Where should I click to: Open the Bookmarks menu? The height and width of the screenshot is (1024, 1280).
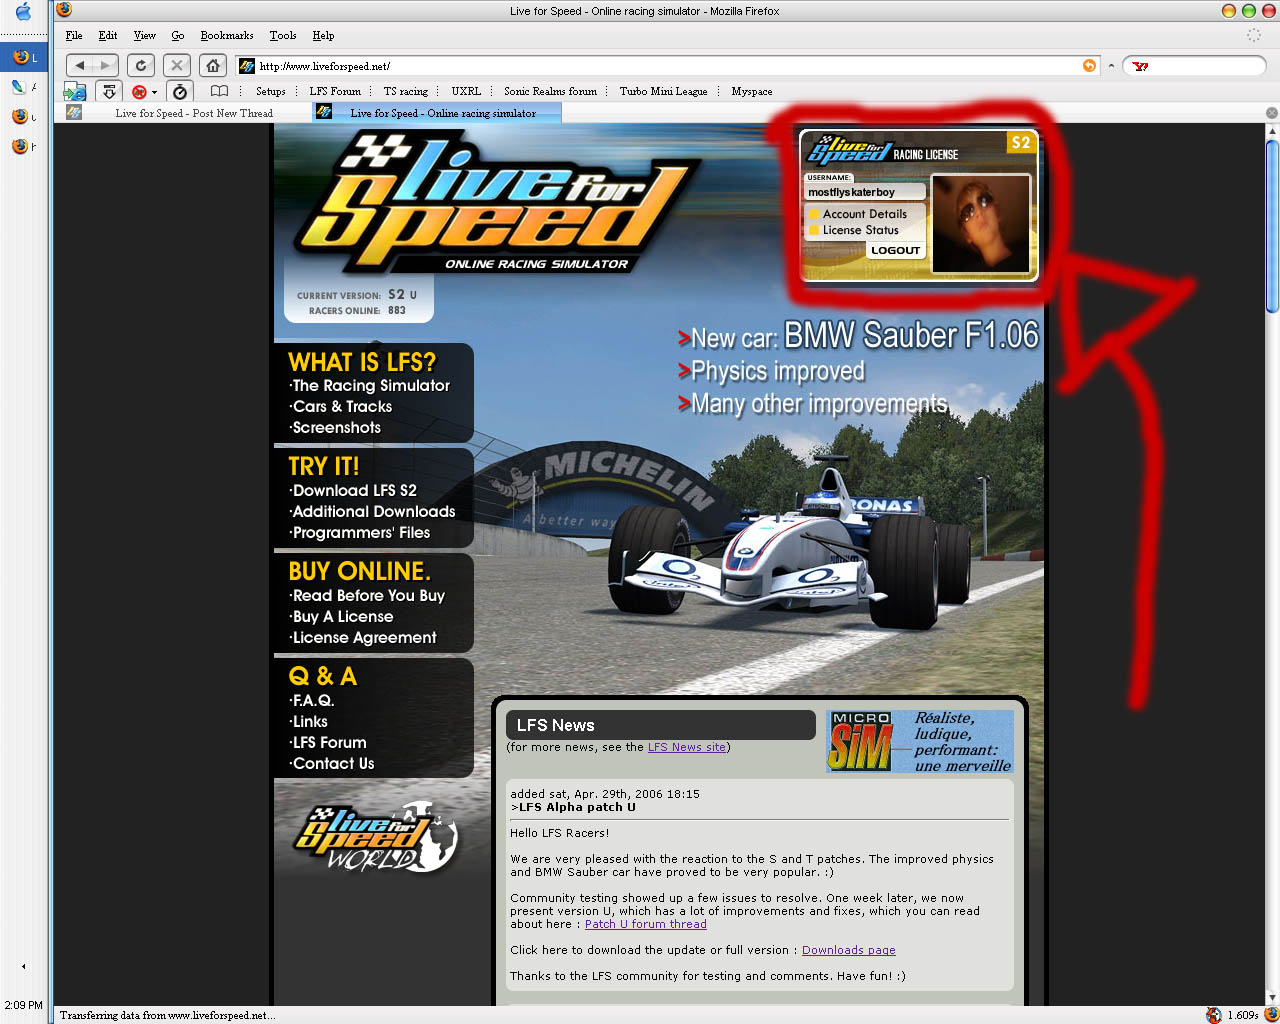point(227,35)
